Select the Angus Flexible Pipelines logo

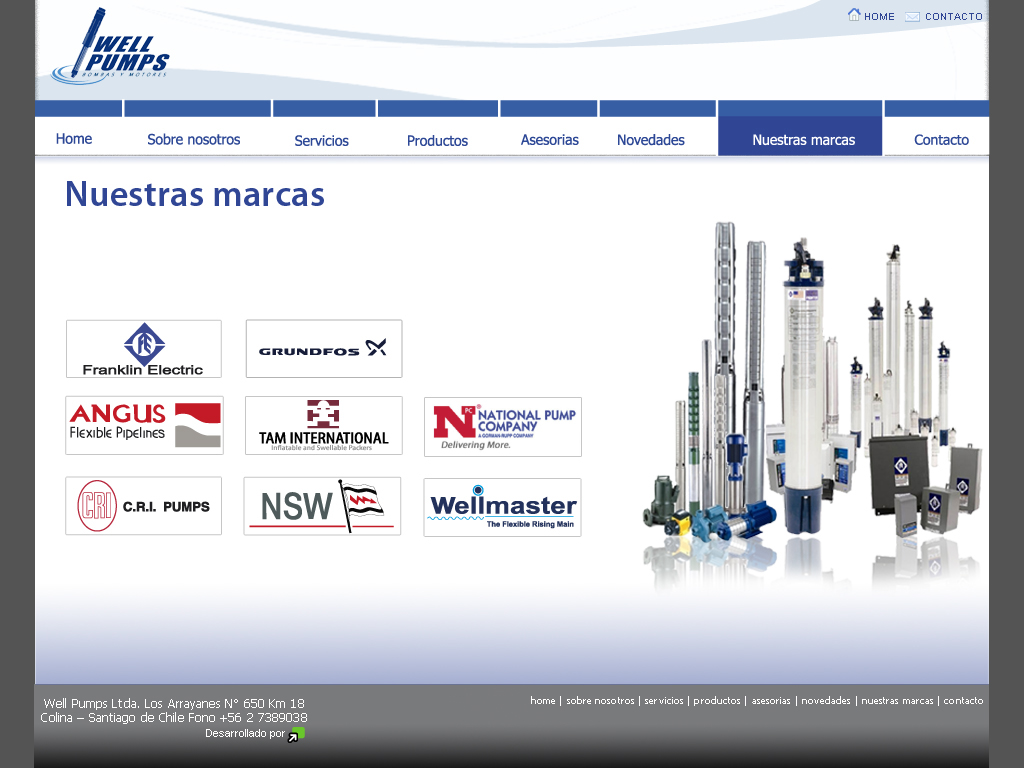point(144,425)
